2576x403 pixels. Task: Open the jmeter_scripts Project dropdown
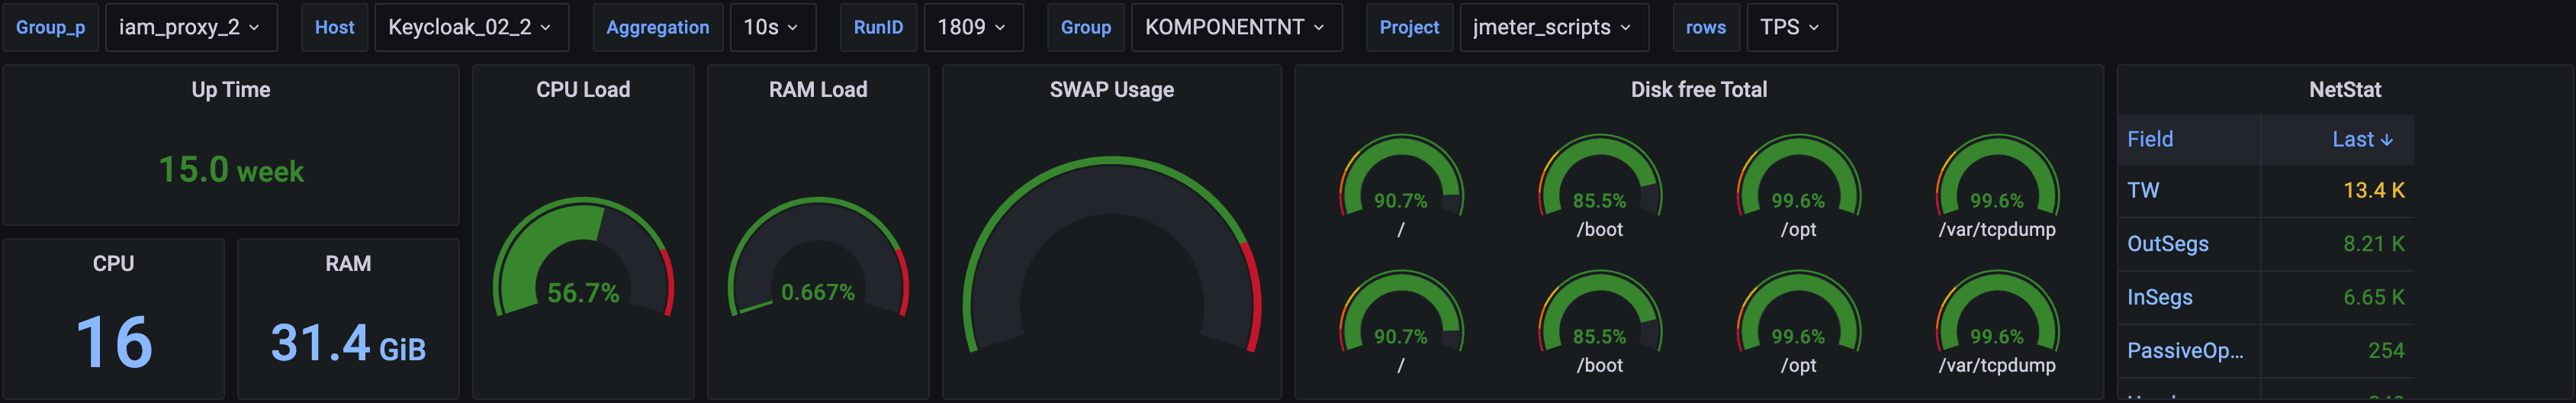click(x=1553, y=27)
